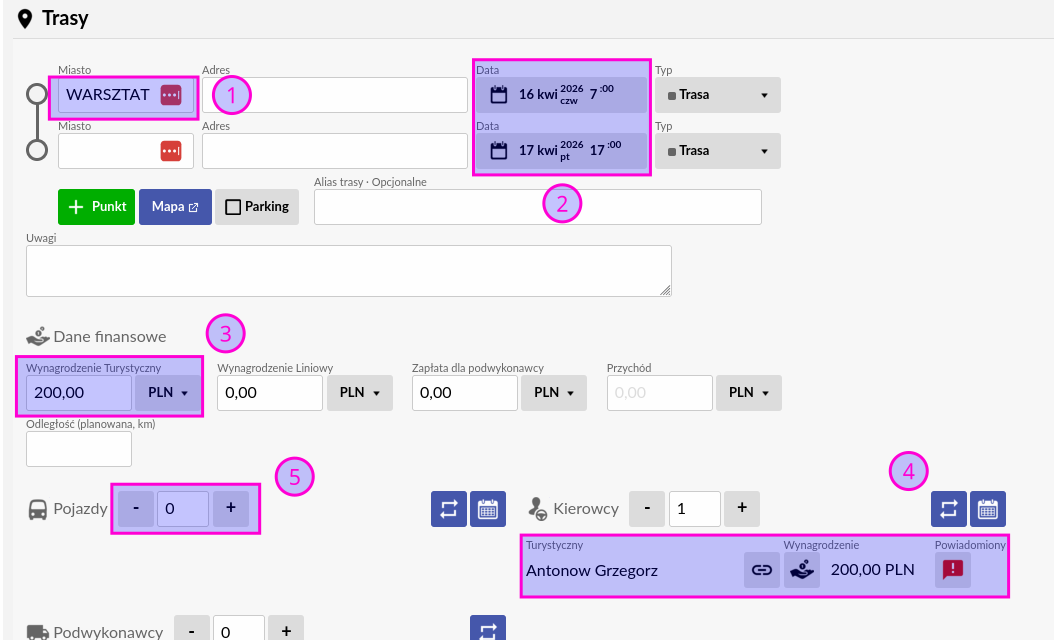The width and height of the screenshot is (1054, 640).
Task: Increase the Pojazdy count with plus
Action: point(231,508)
